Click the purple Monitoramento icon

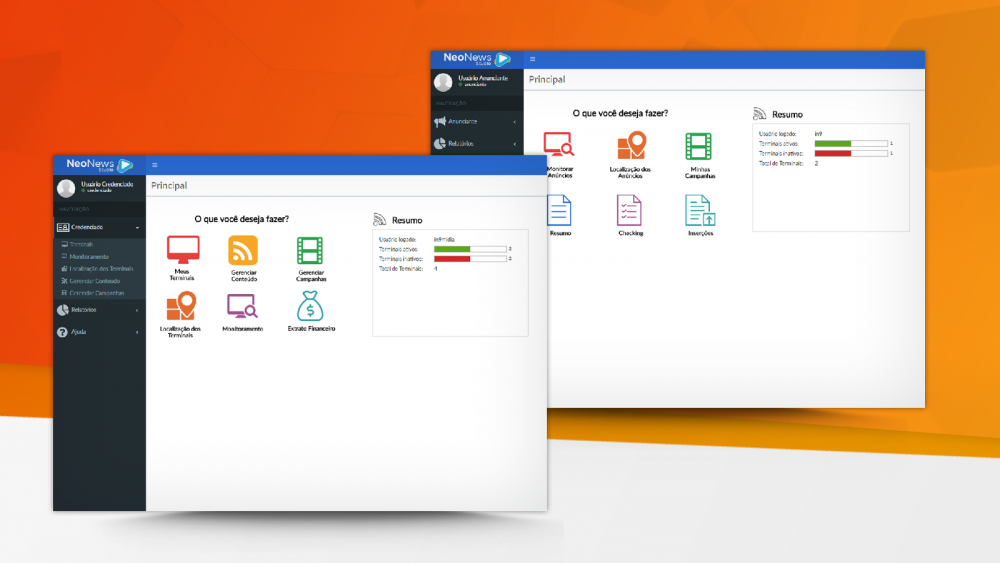242,306
